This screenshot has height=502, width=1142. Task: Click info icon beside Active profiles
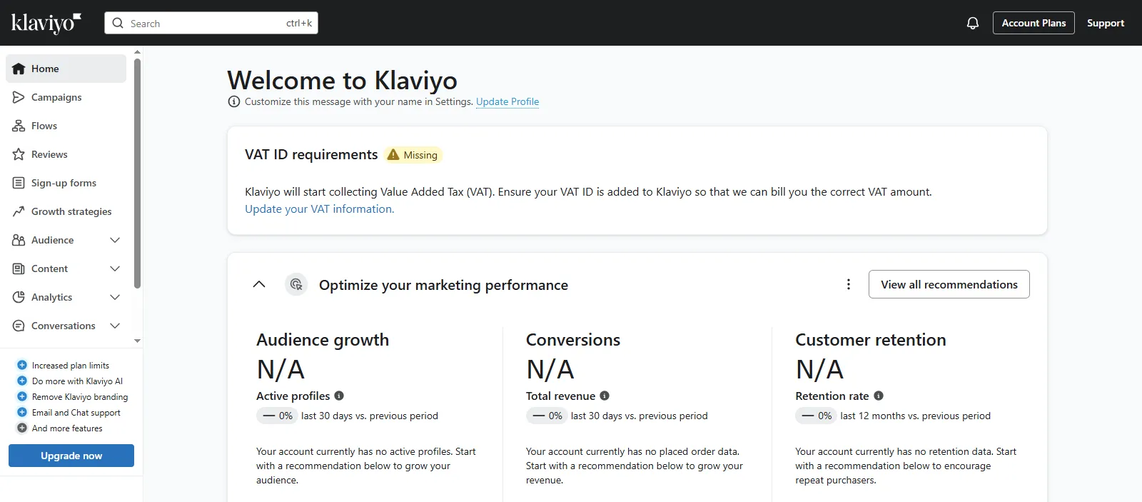click(x=339, y=396)
